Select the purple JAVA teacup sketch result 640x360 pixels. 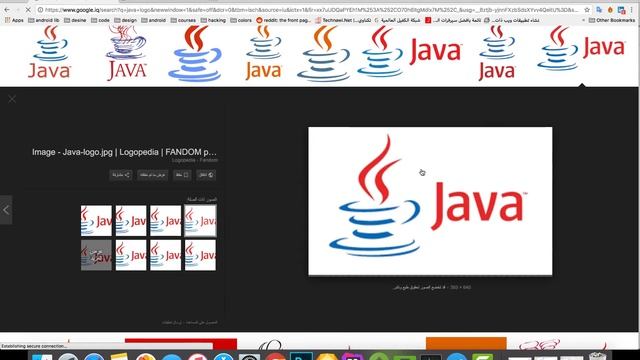click(127, 53)
